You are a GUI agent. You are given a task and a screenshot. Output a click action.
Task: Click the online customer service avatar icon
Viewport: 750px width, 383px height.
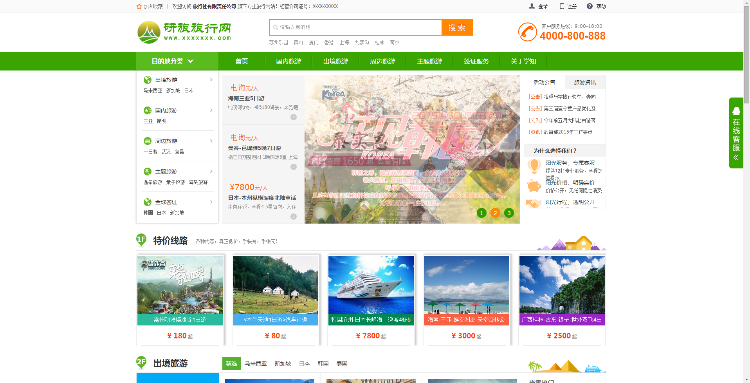coord(736,111)
